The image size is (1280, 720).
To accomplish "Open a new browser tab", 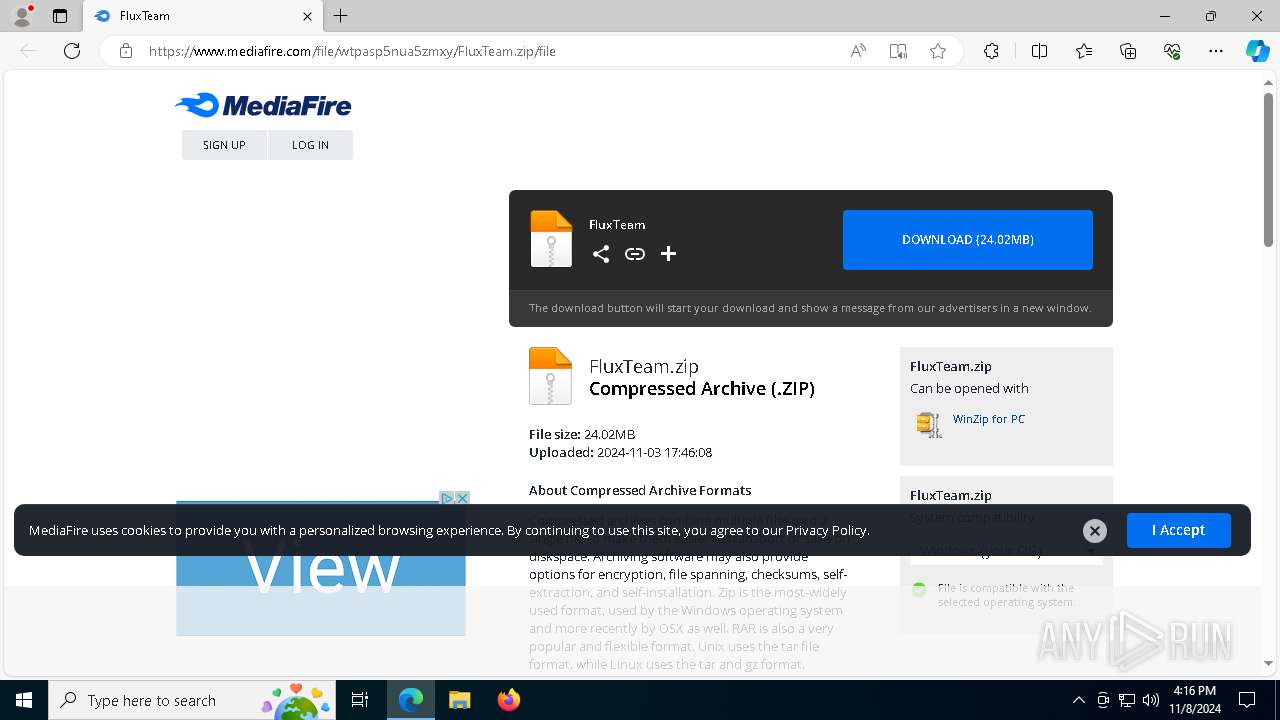I will coord(341,16).
